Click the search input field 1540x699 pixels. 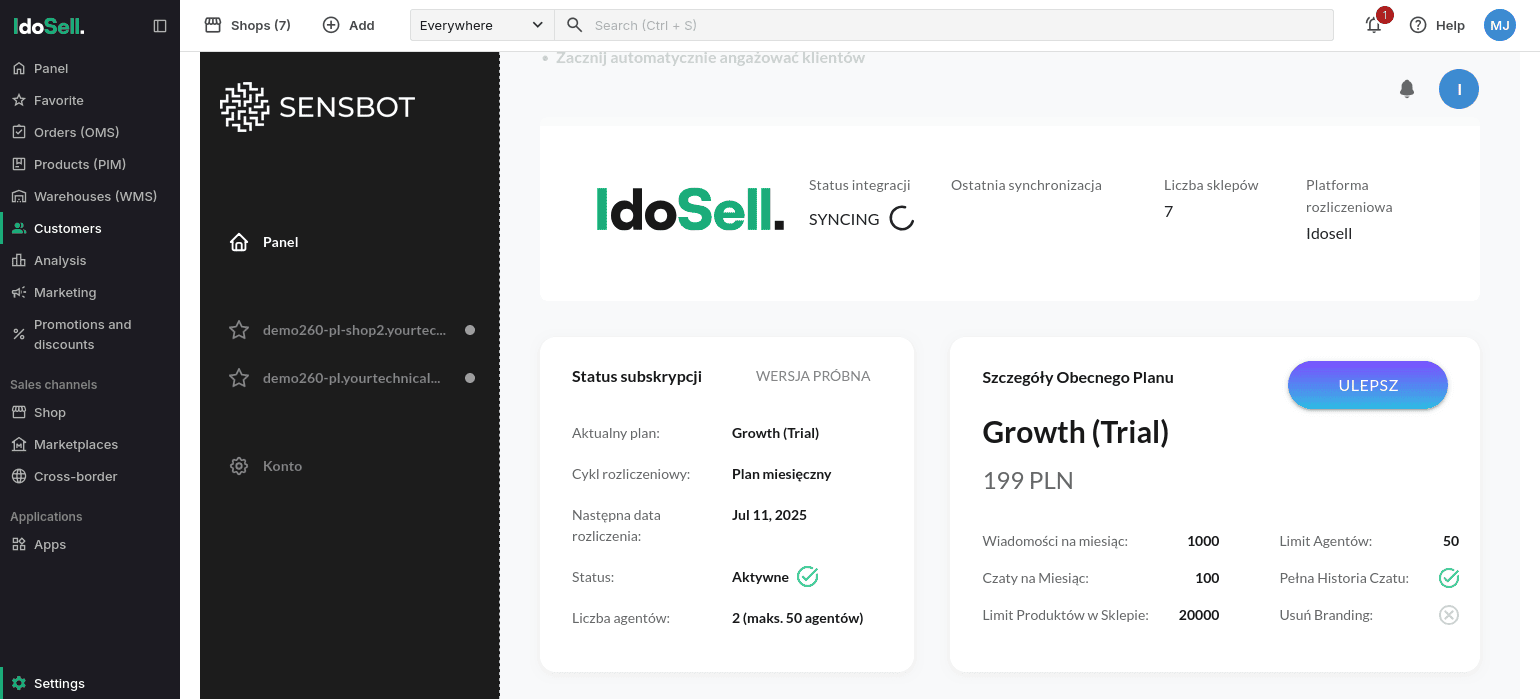coord(950,25)
